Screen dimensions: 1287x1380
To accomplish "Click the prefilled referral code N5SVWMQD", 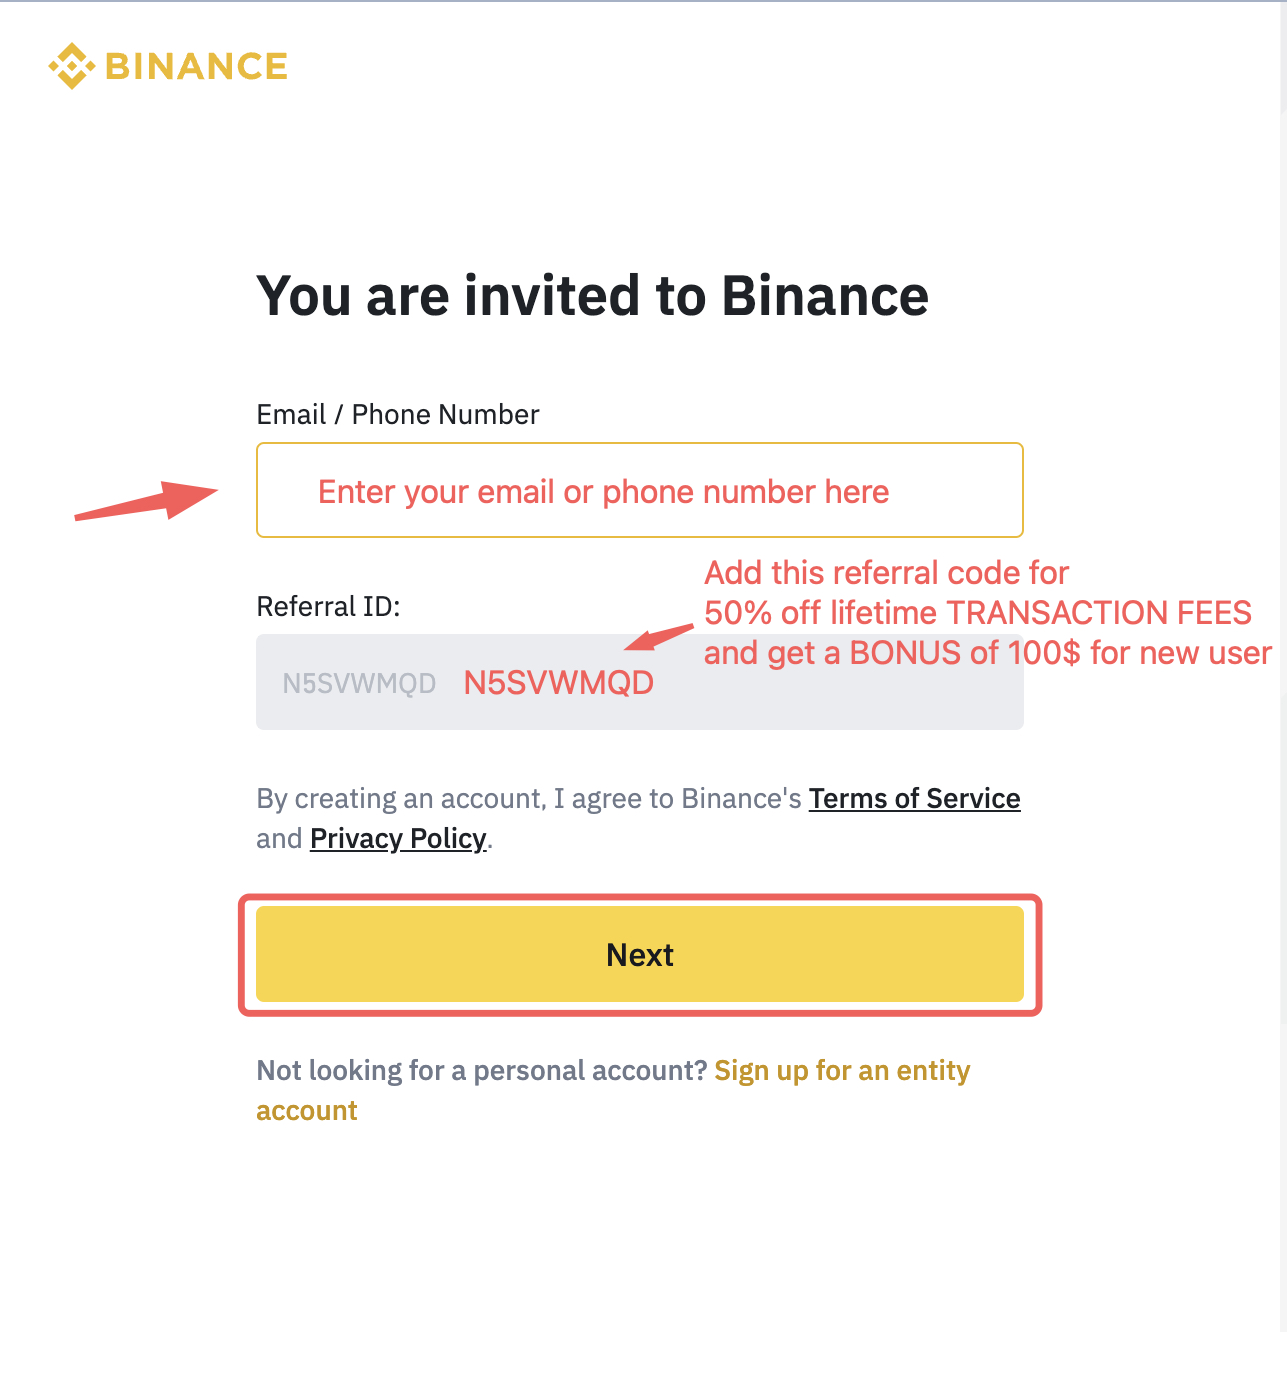I will [359, 682].
